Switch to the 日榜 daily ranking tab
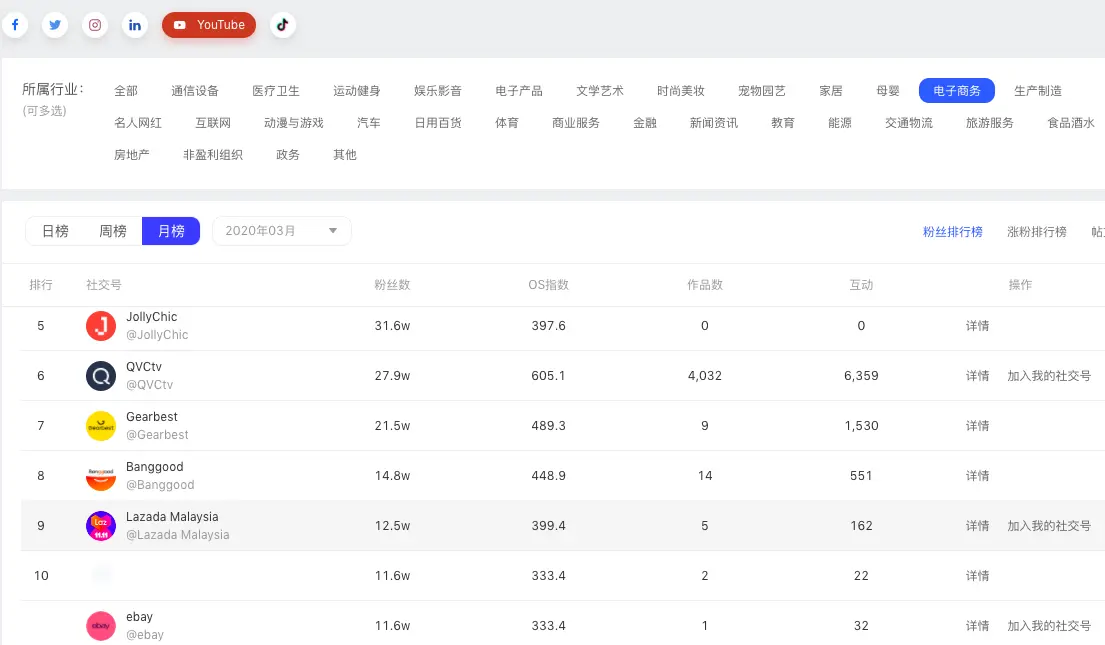The height and width of the screenshot is (645, 1105). point(56,231)
